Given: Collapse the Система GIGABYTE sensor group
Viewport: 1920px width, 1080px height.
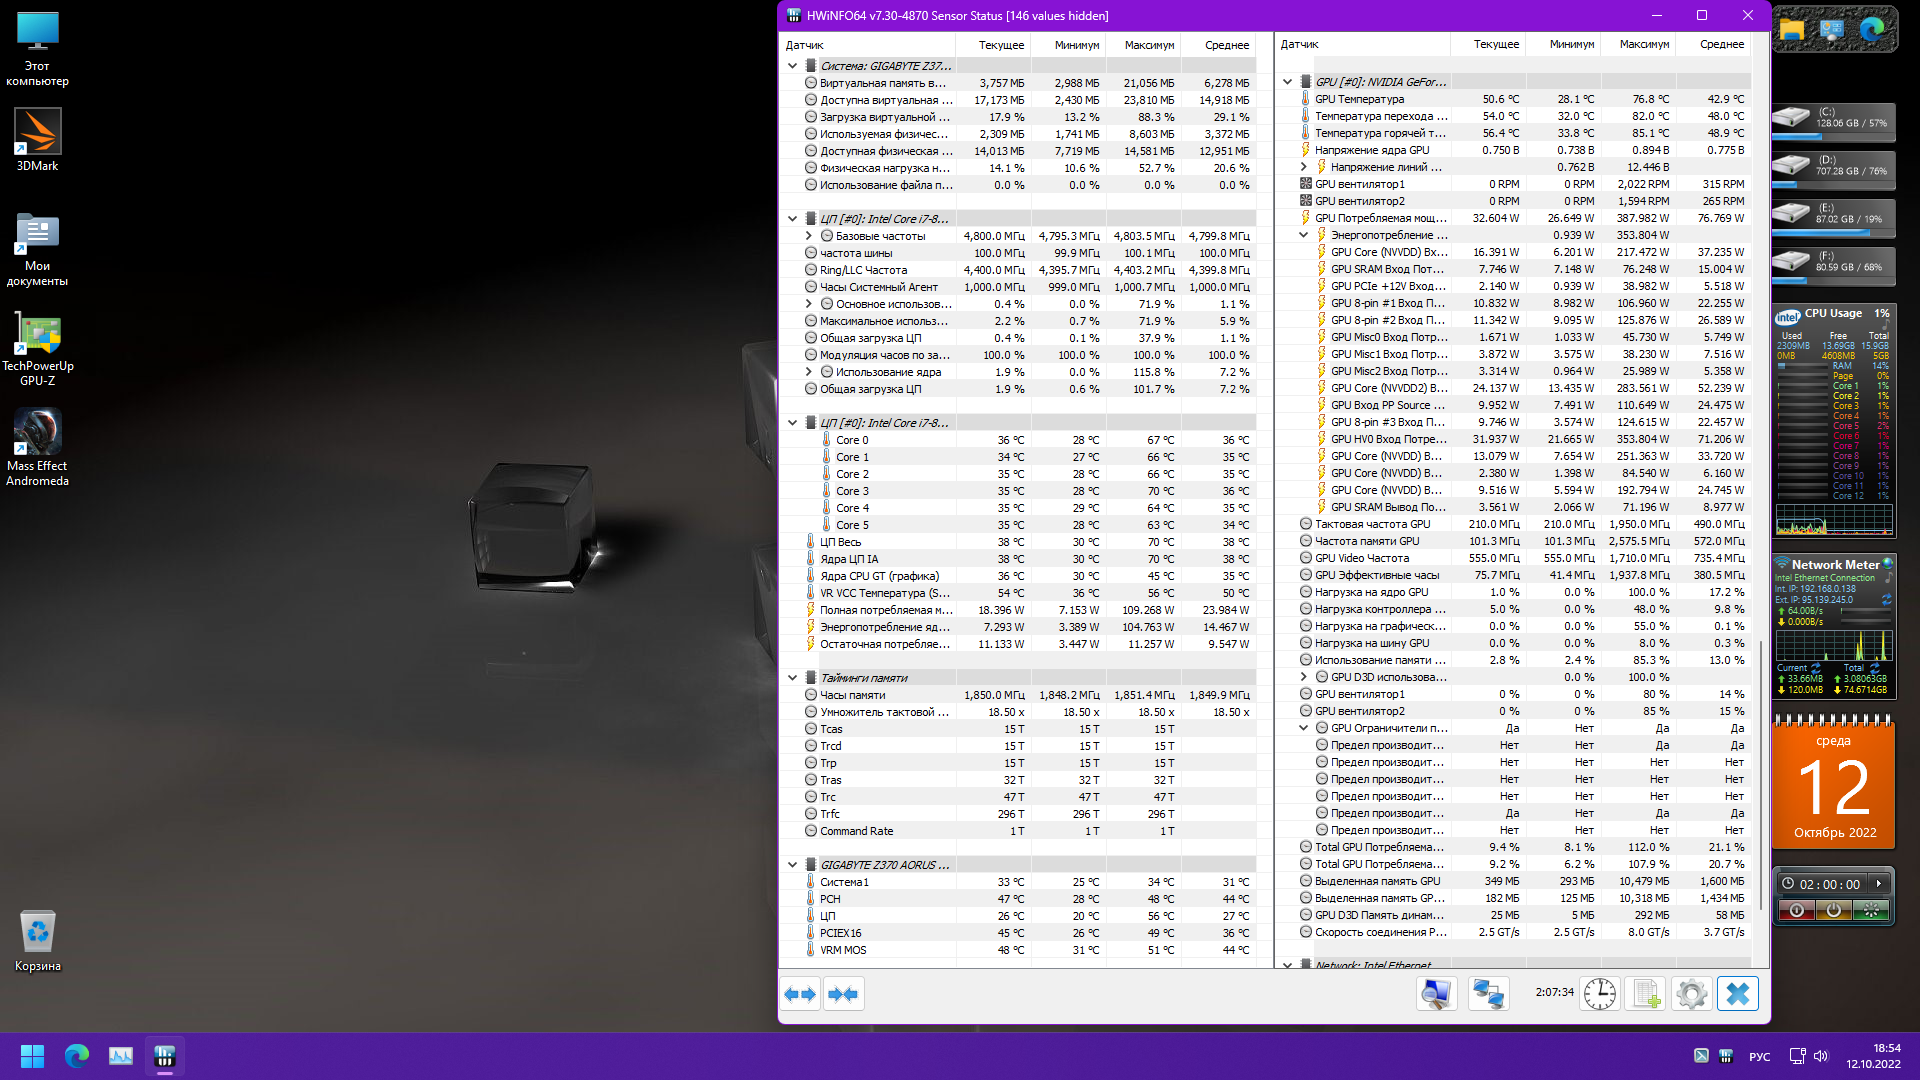Looking at the screenshot, I should (792, 66).
